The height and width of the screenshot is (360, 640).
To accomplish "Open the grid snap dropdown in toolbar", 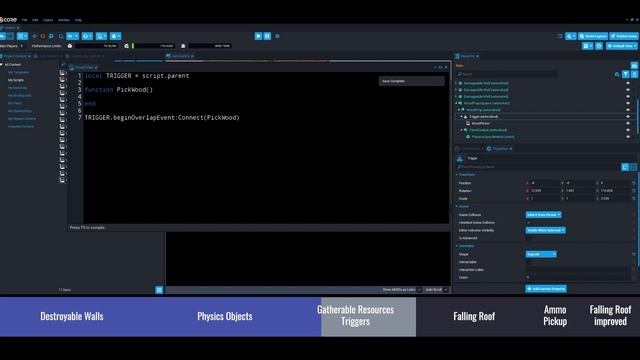I will (22, 36).
